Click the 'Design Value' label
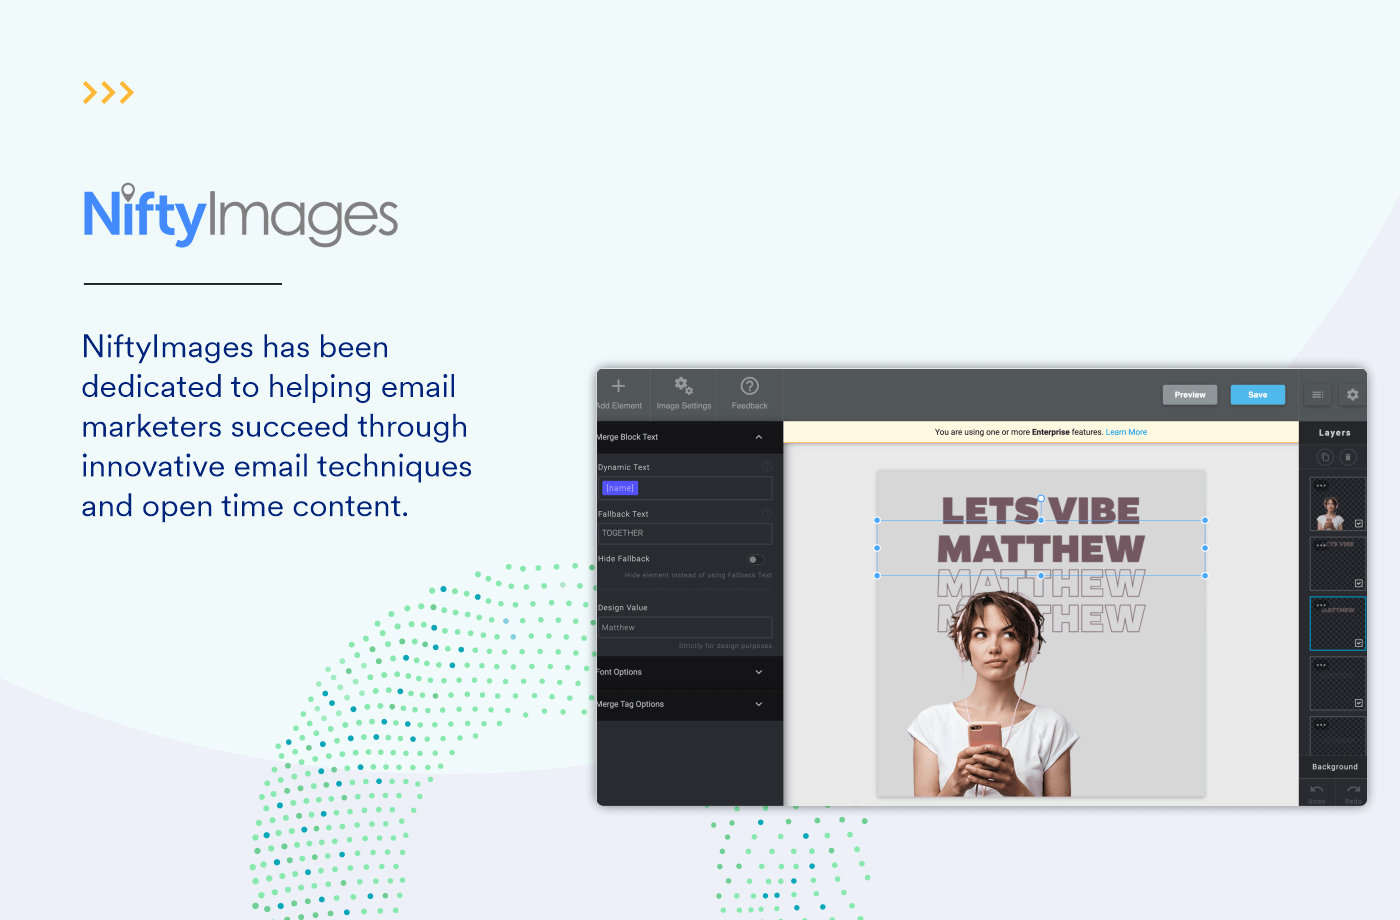The image size is (1400, 920). 623,608
